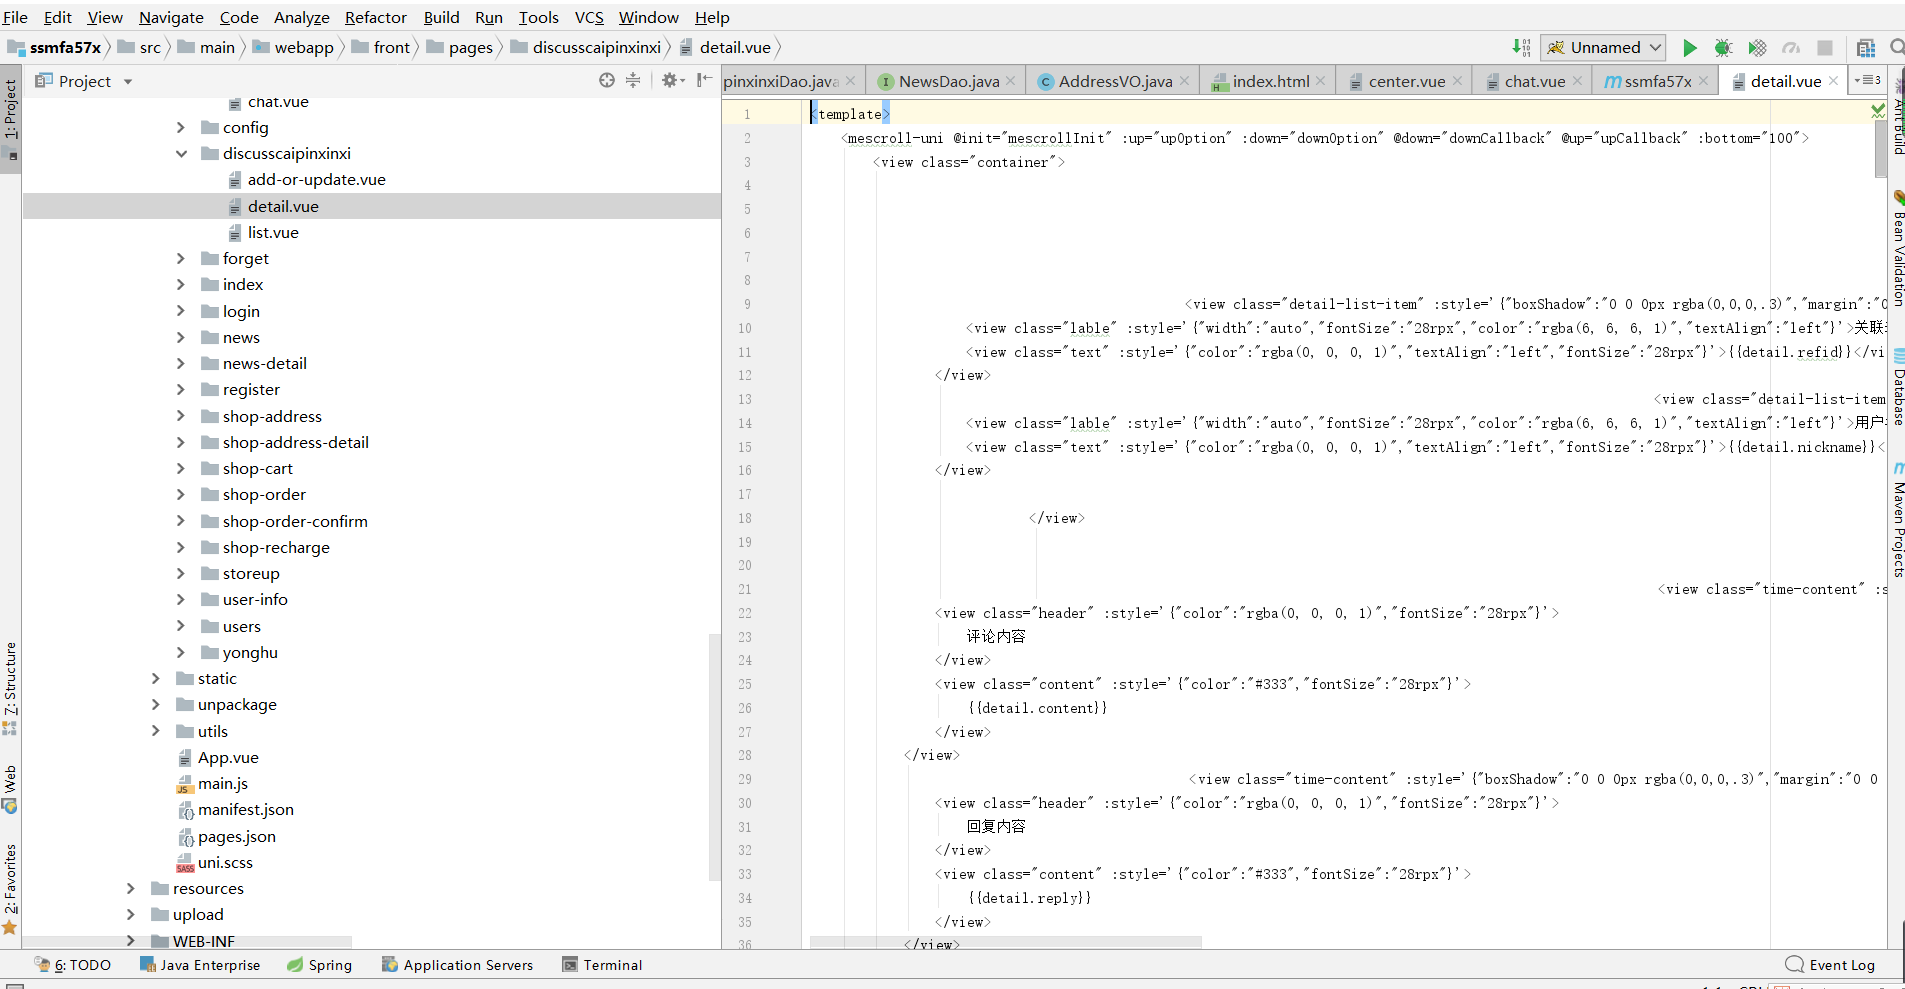Click the editor vertical scrollbar thumb
The height and width of the screenshot is (989, 1905).
[x=1881, y=150]
